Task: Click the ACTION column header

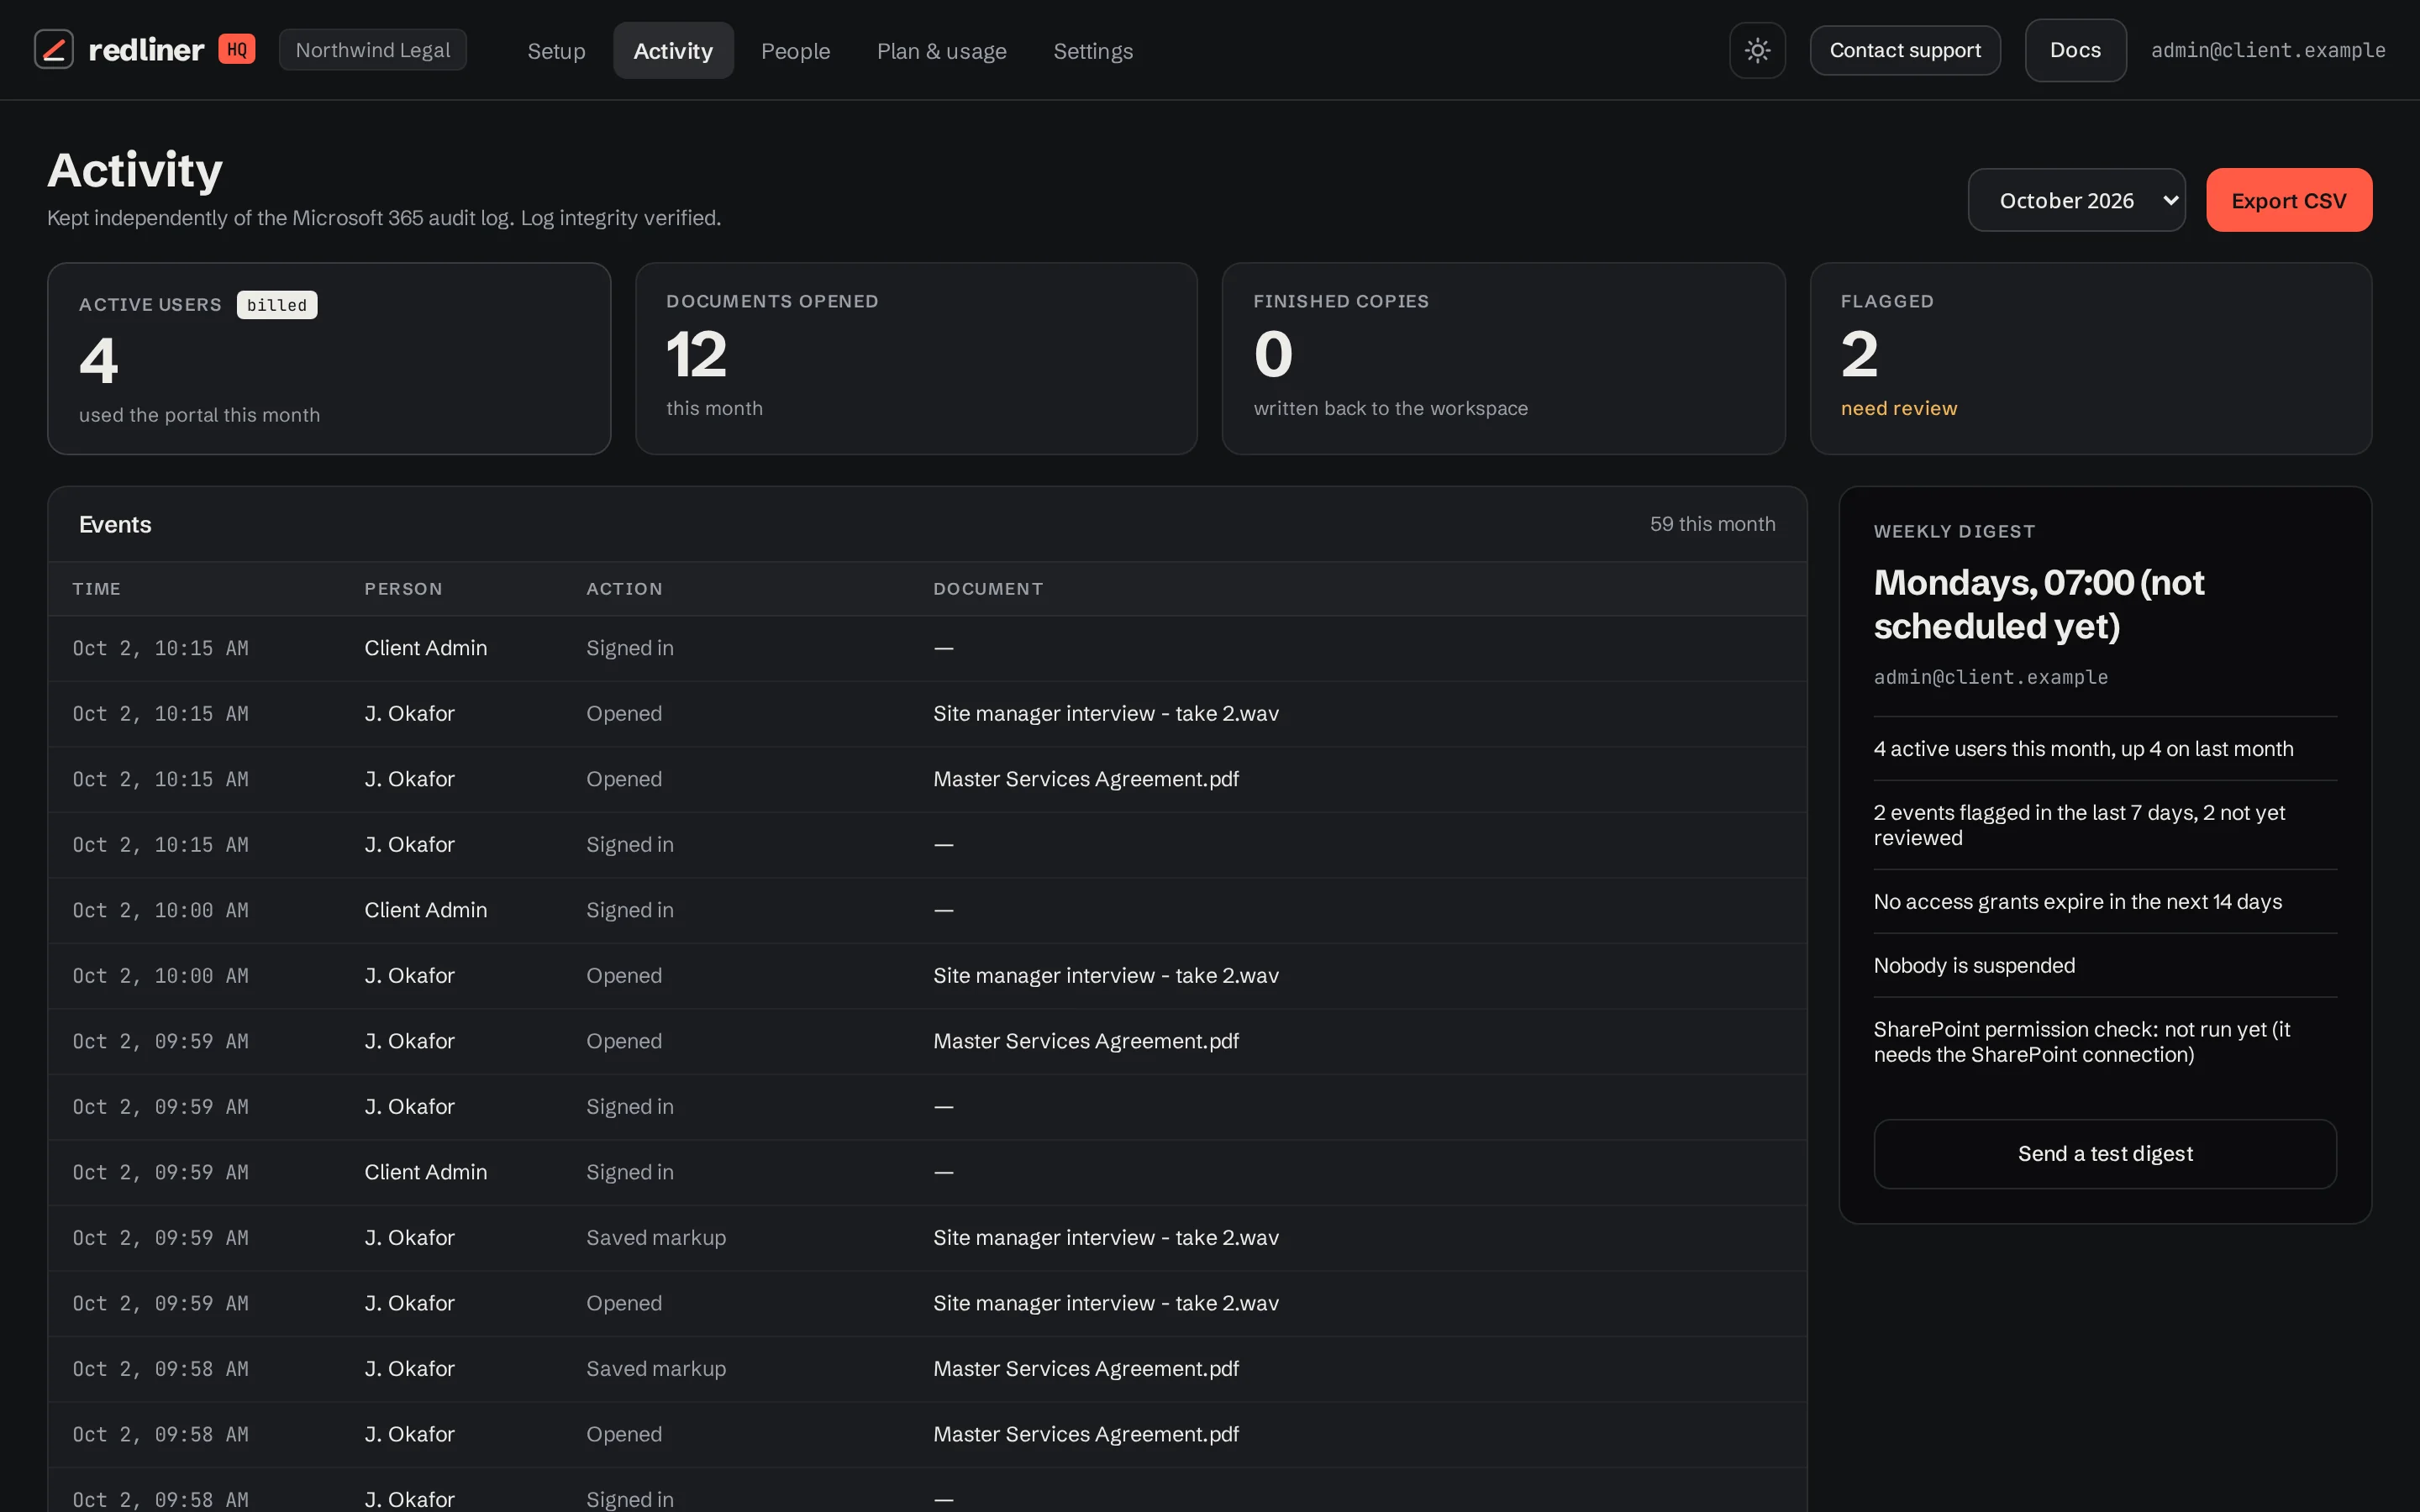Action: click(x=624, y=589)
